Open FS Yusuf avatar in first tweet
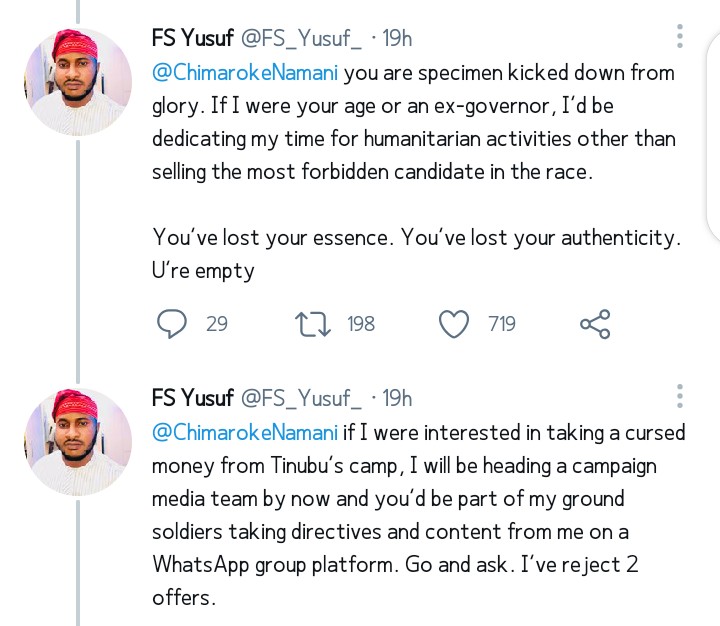Image resolution: width=720 pixels, height=626 pixels. coord(78,81)
